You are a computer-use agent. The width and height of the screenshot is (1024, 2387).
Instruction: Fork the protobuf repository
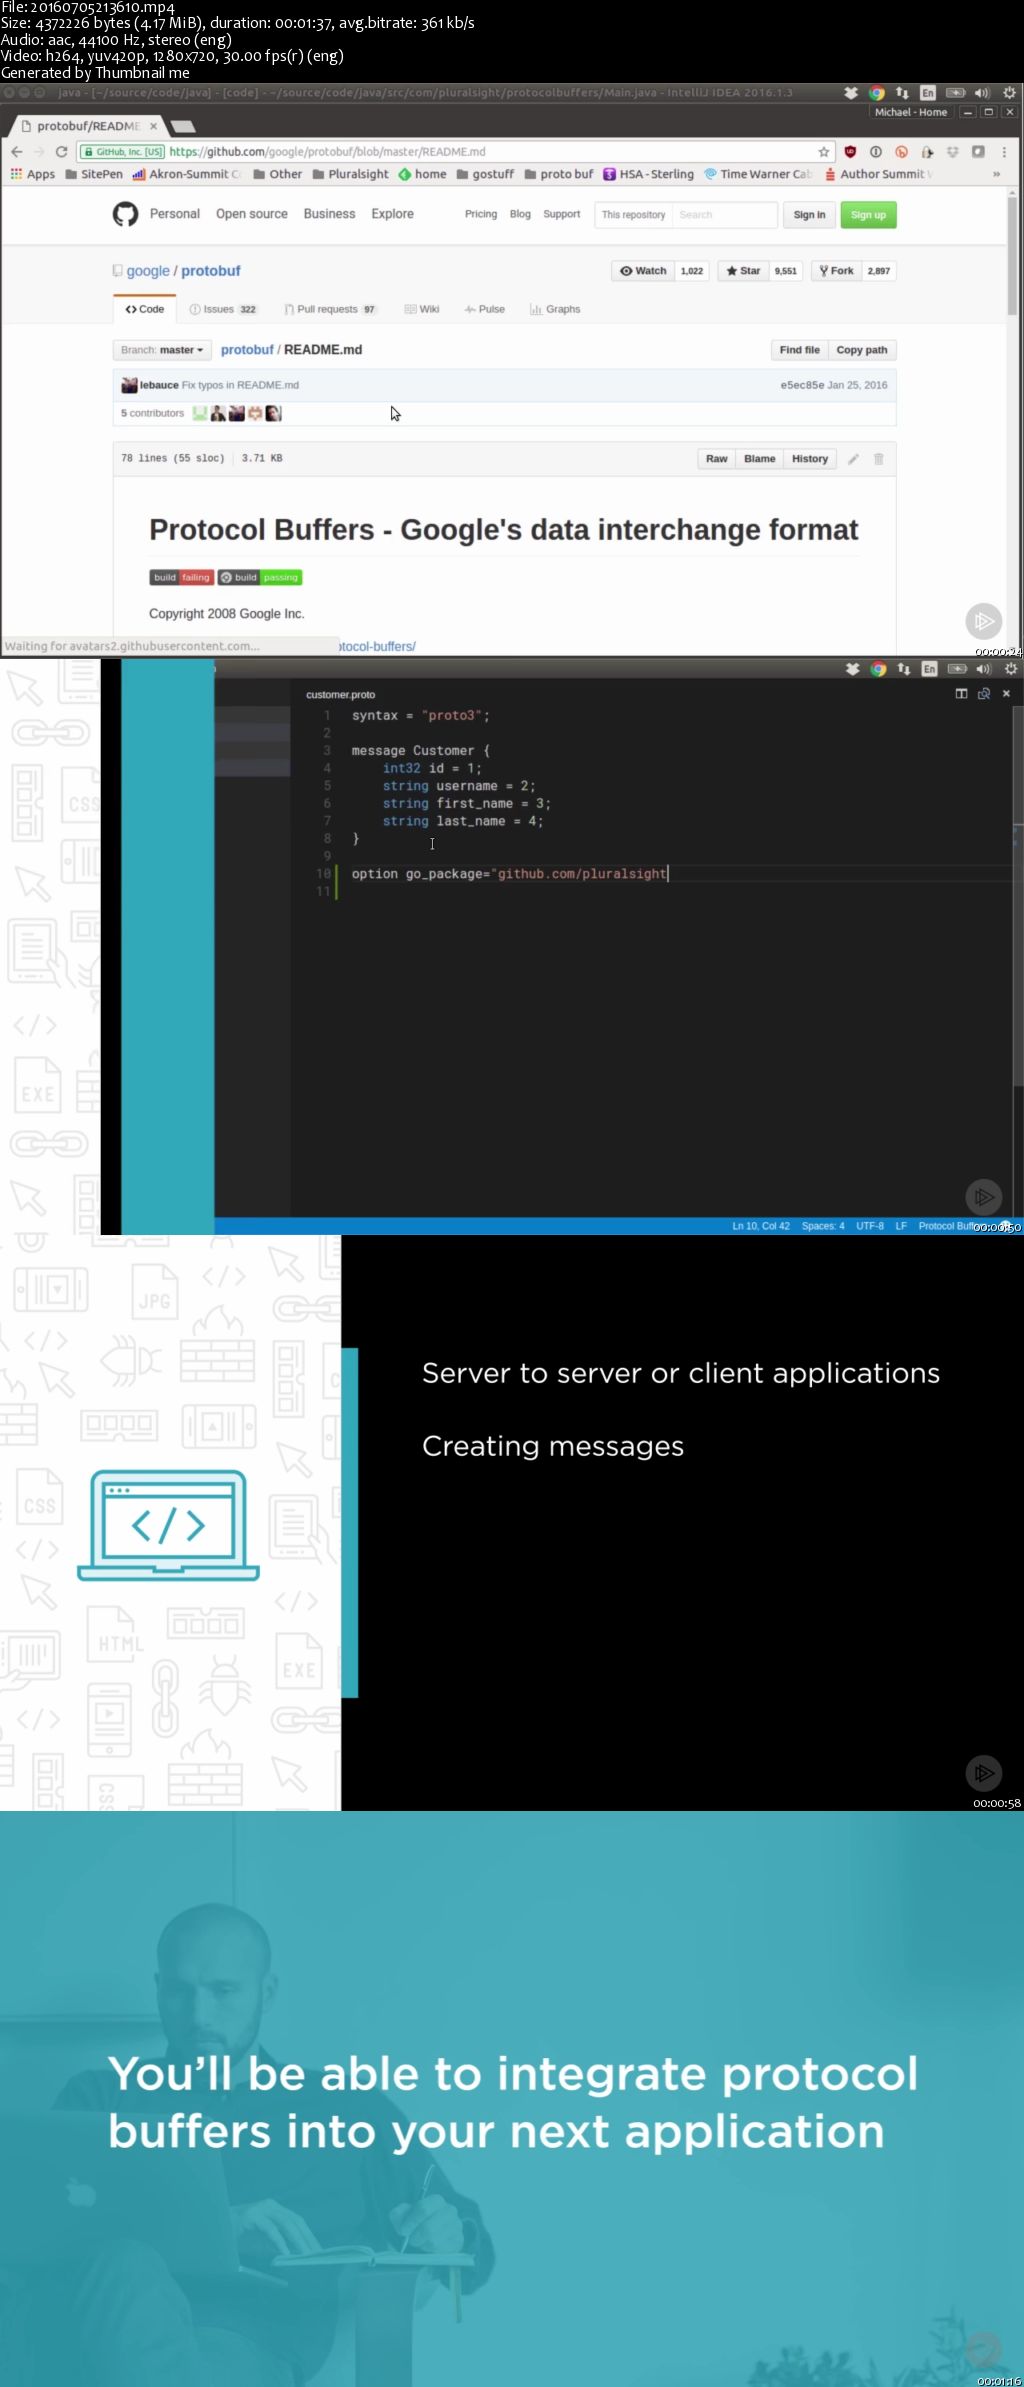coord(836,271)
